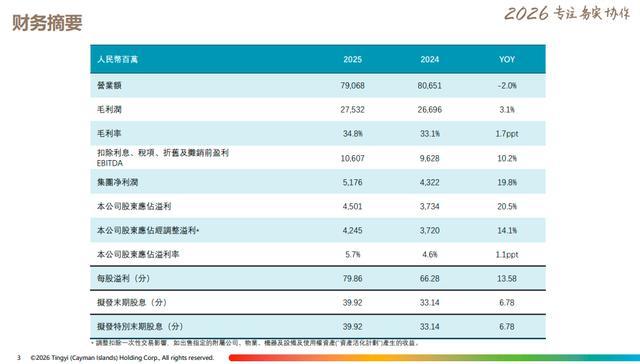The height and width of the screenshot is (364, 640).
Task: Click the 79.86 earnings per share value
Action: tap(353, 279)
